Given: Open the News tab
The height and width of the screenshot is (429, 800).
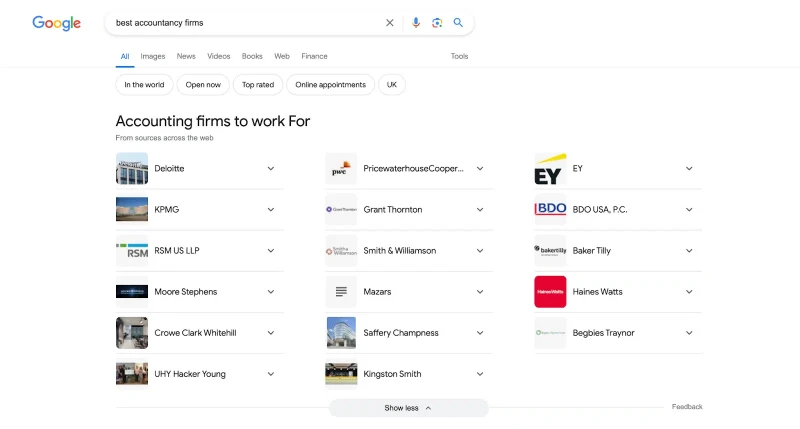Looking at the screenshot, I should click(x=186, y=56).
